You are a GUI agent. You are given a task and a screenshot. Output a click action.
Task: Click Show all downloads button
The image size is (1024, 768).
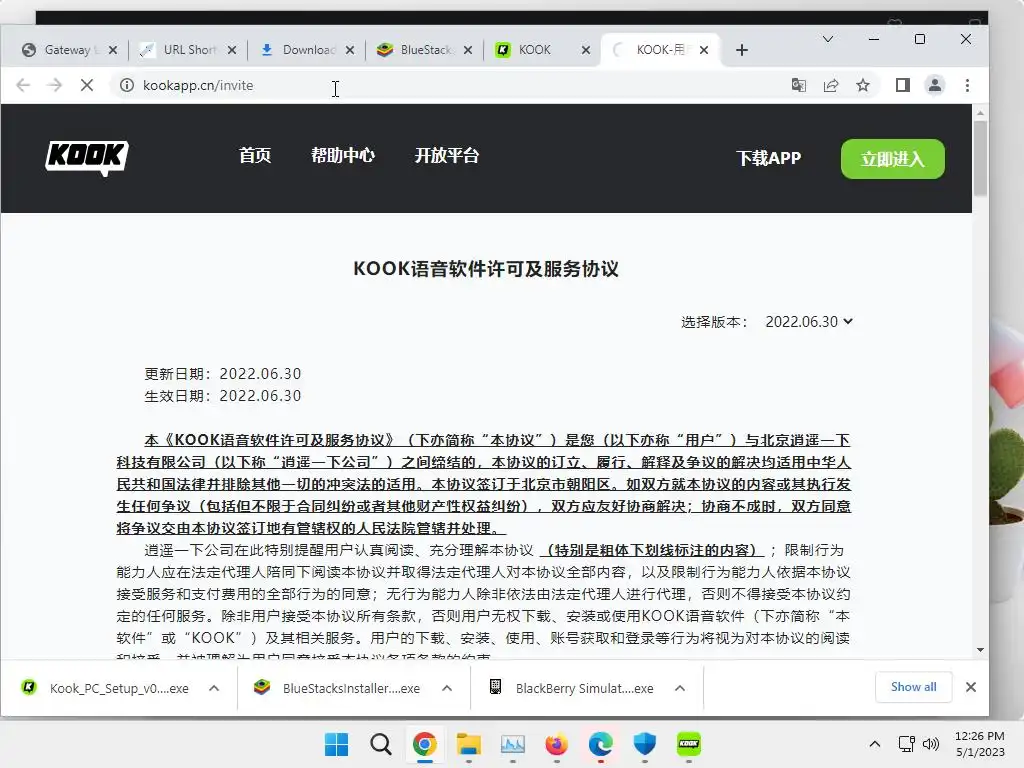(913, 687)
